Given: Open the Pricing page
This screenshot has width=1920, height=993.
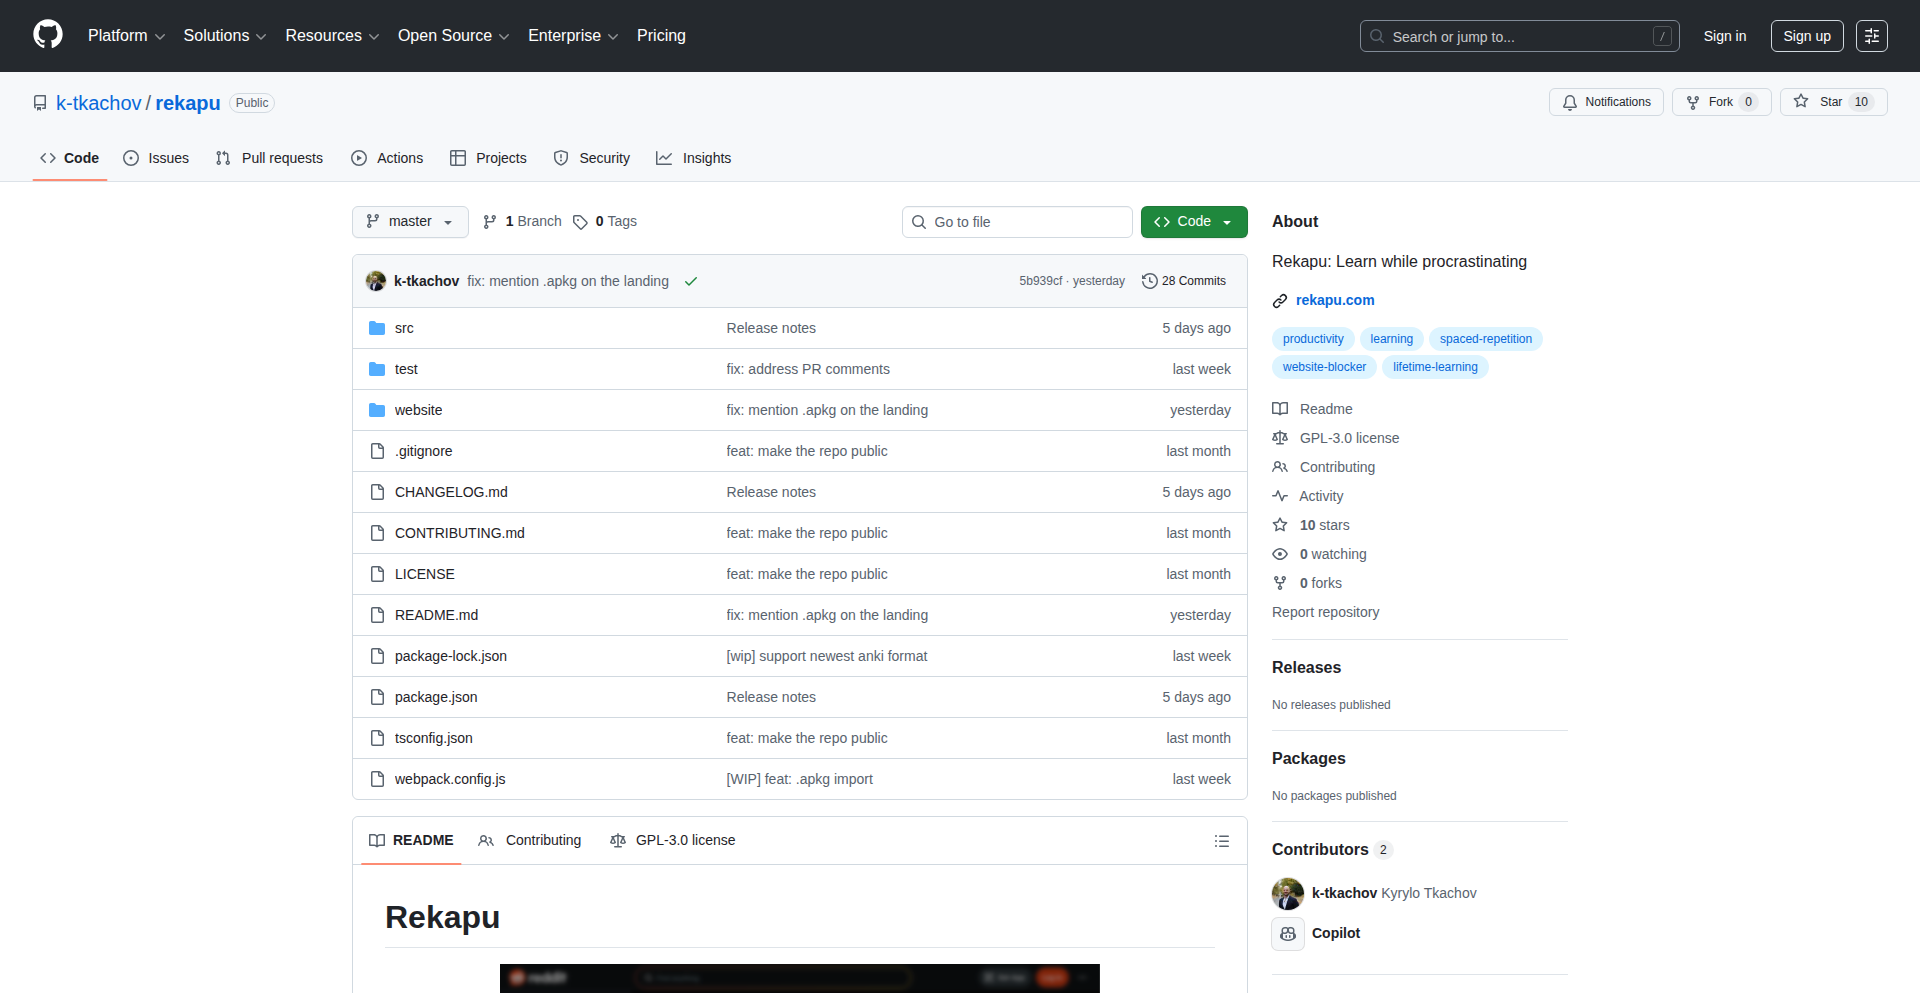Looking at the screenshot, I should (661, 36).
